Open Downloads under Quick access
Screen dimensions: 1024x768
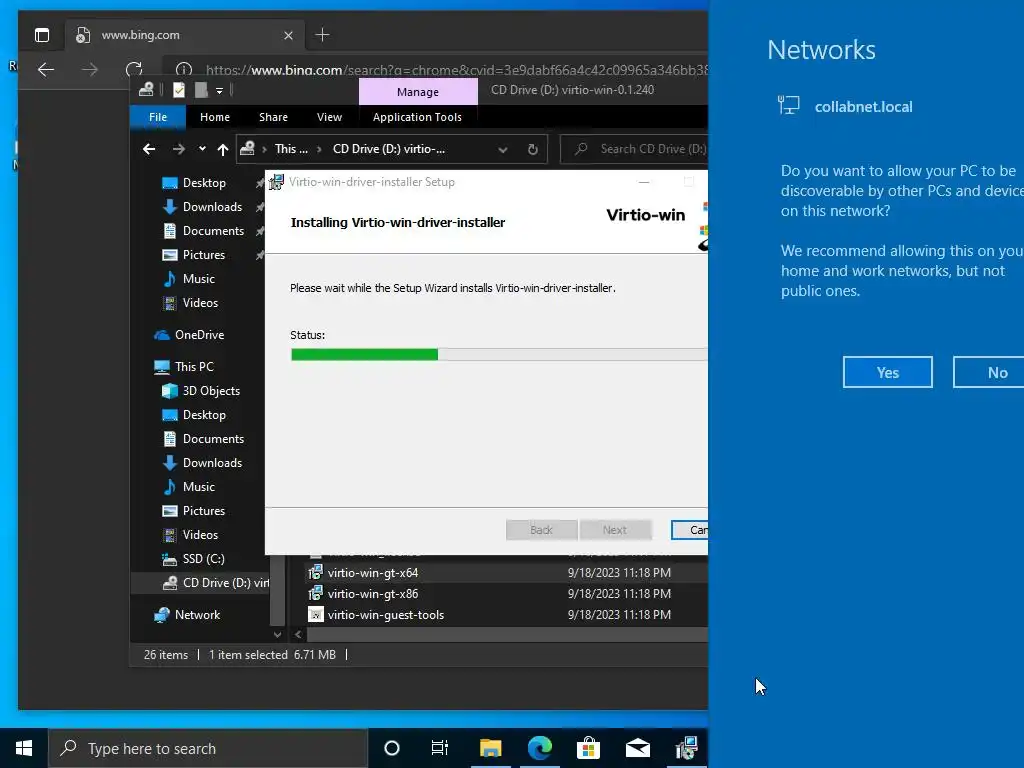[212, 207]
